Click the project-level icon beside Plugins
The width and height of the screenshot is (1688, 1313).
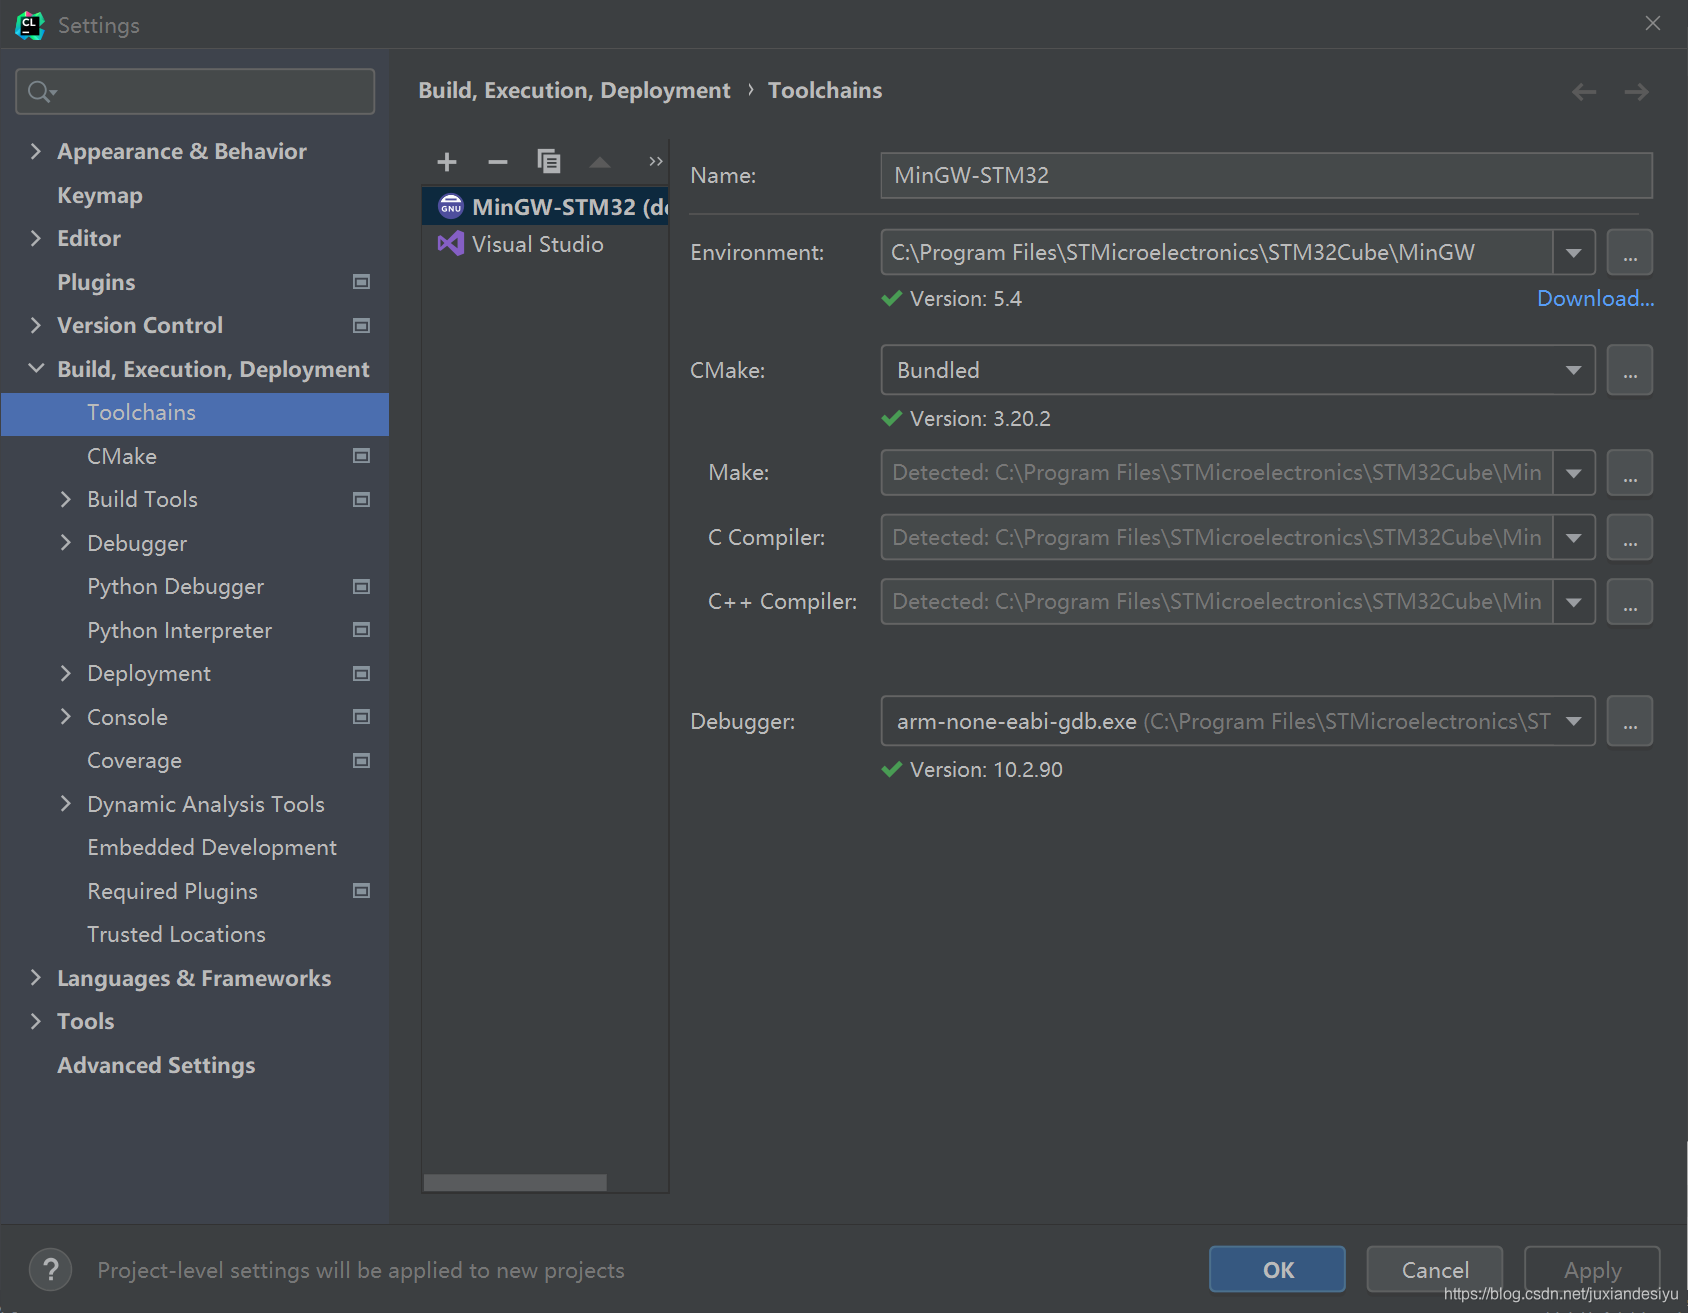click(362, 282)
